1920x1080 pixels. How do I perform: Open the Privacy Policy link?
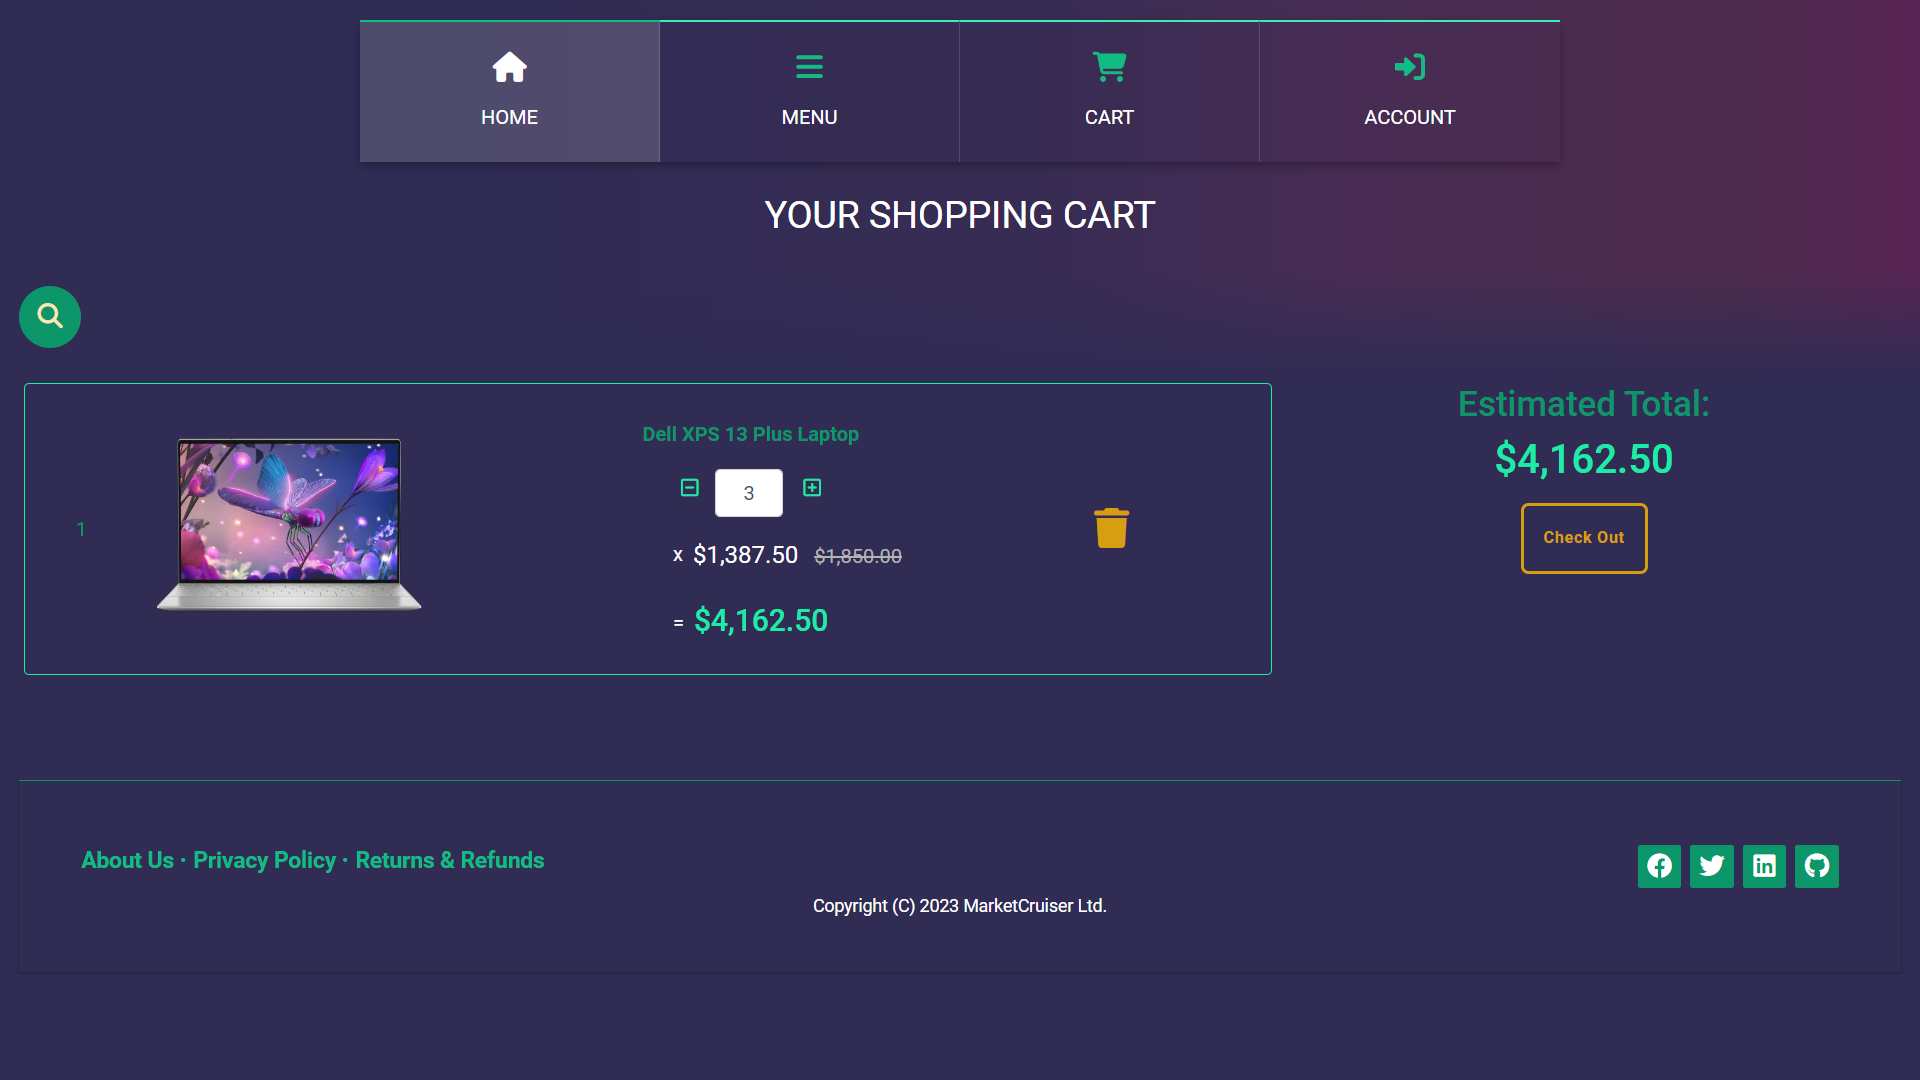264,860
